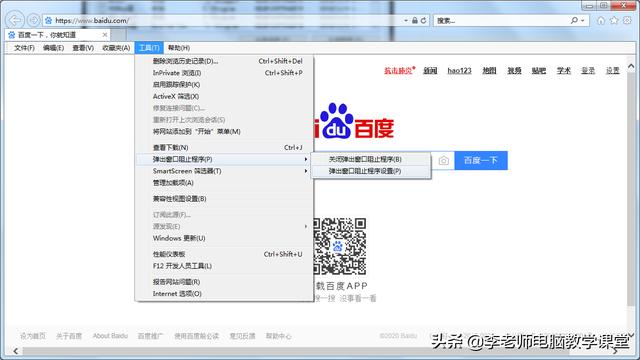Open the 设置 link at top right
This screenshot has height=360, width=640.
click(613, 71)
